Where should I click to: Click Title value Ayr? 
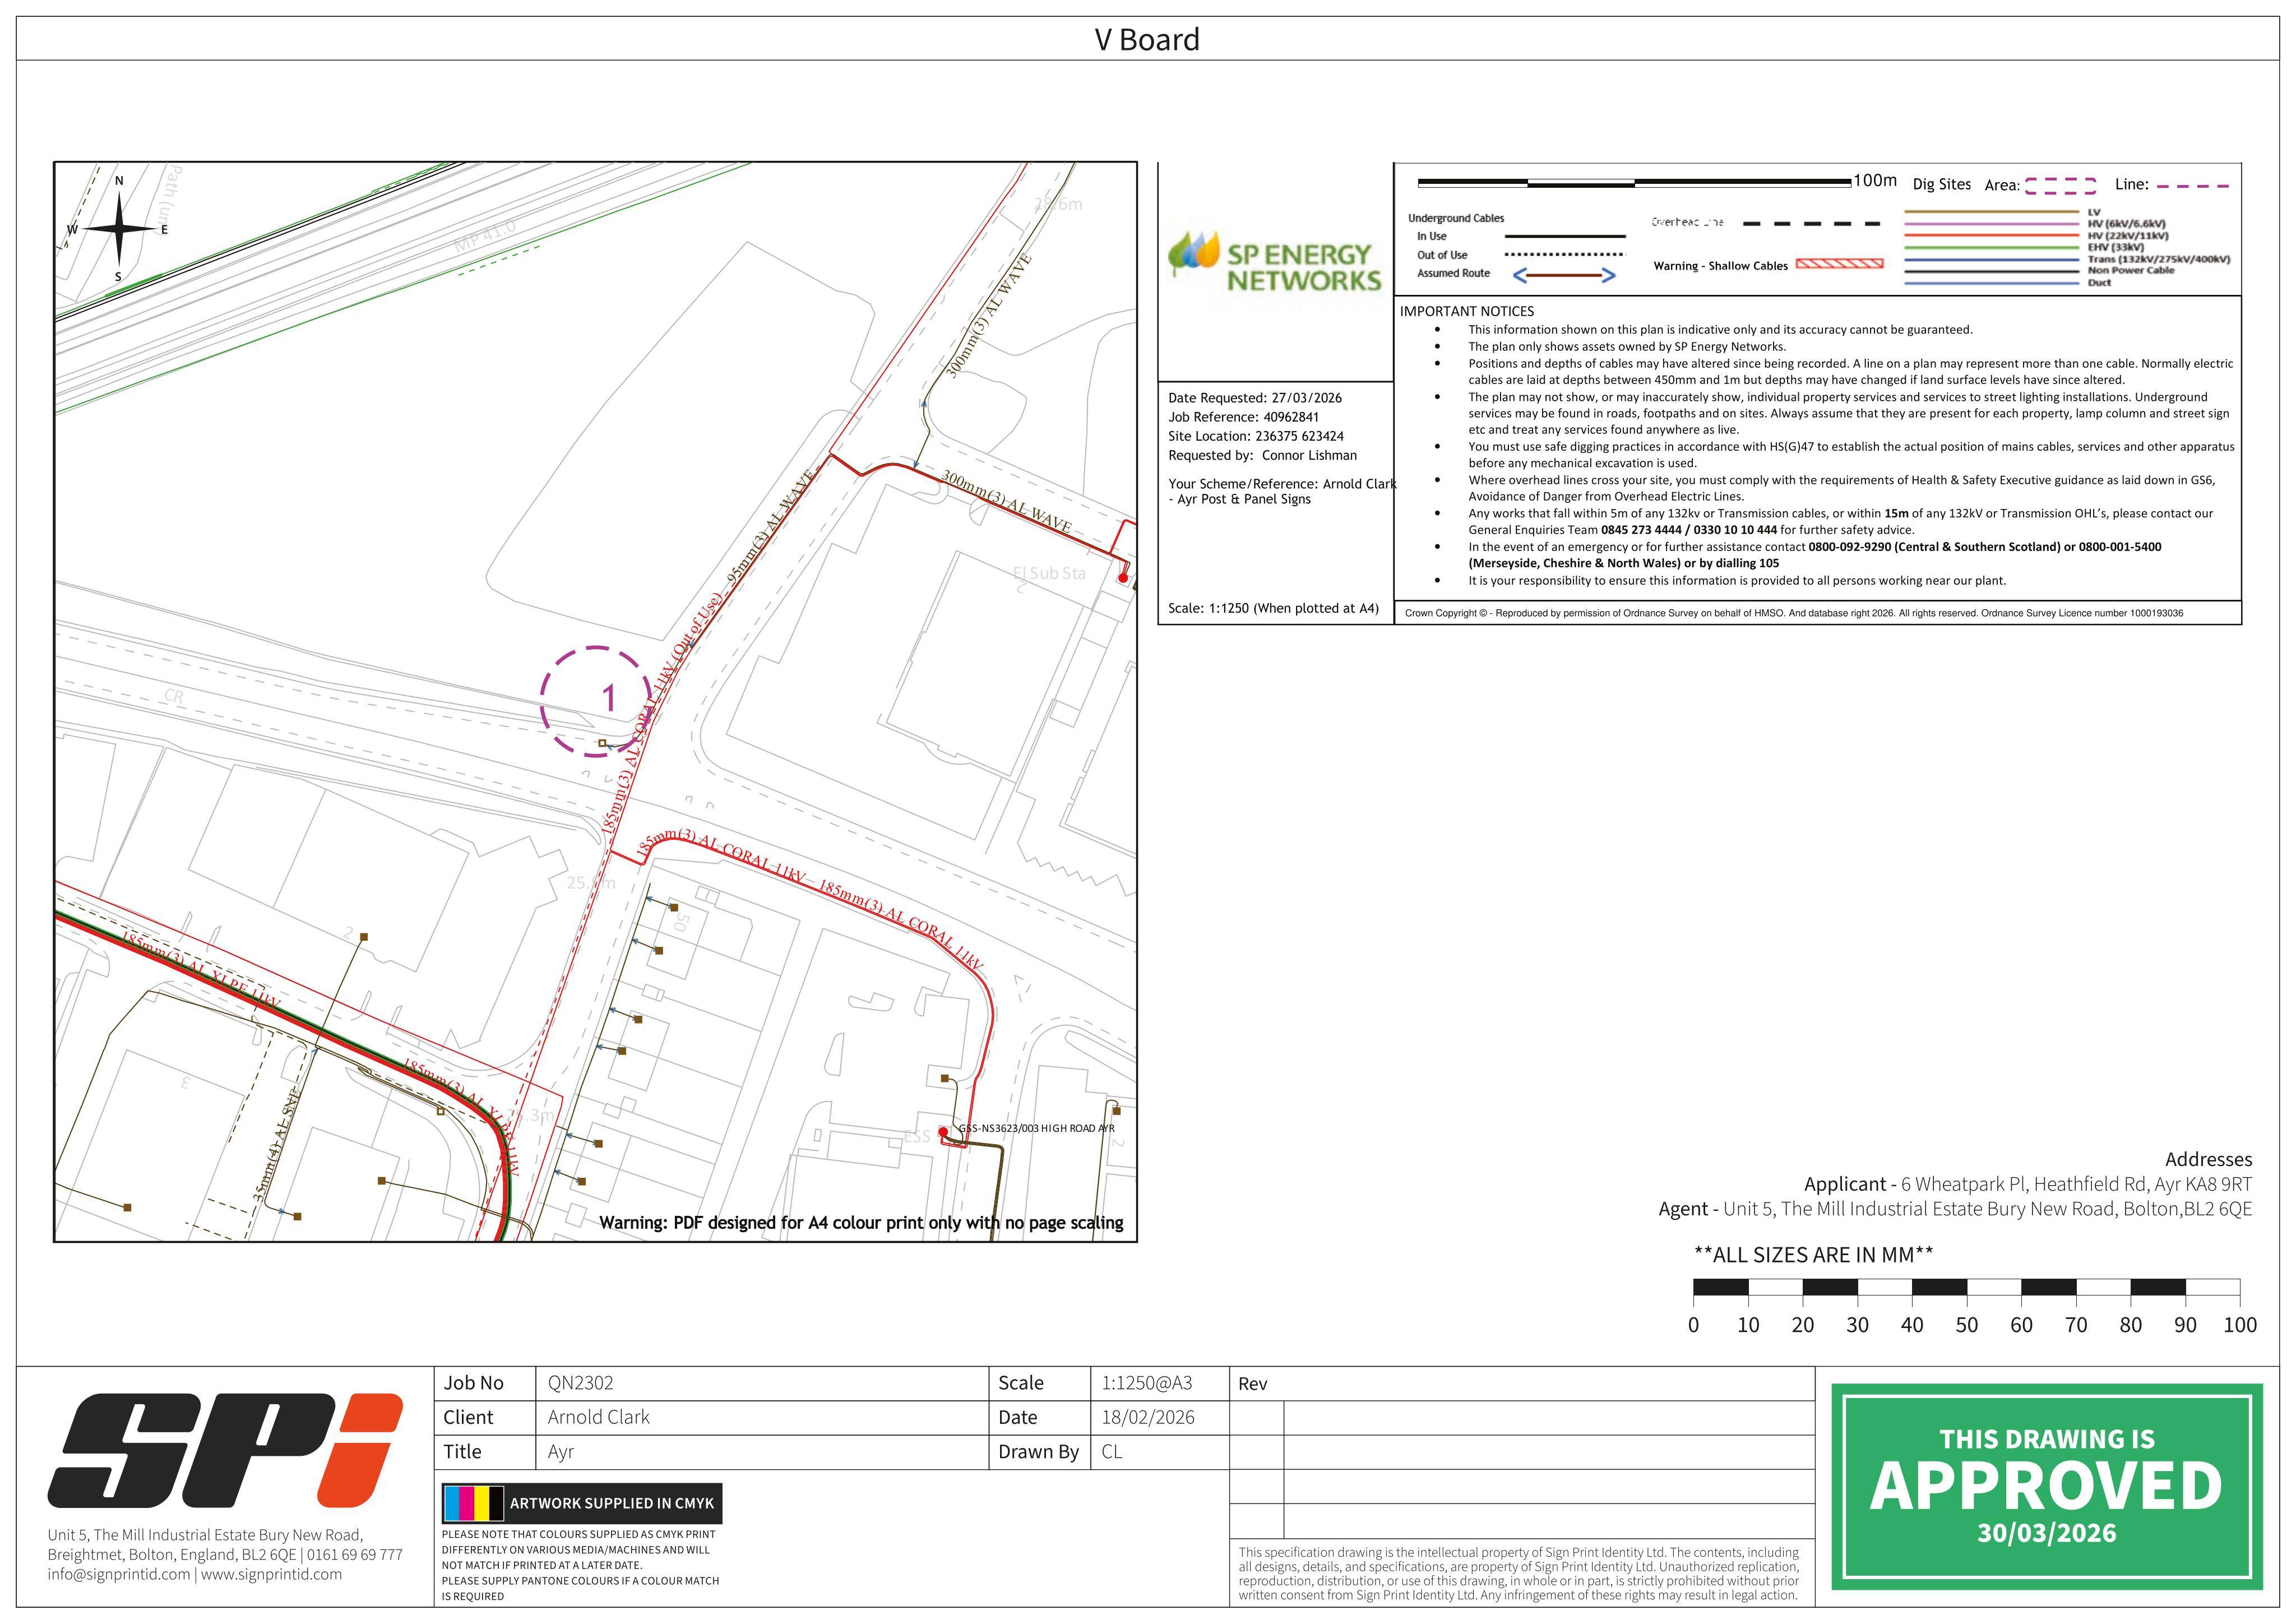(x=561, y=1452)
